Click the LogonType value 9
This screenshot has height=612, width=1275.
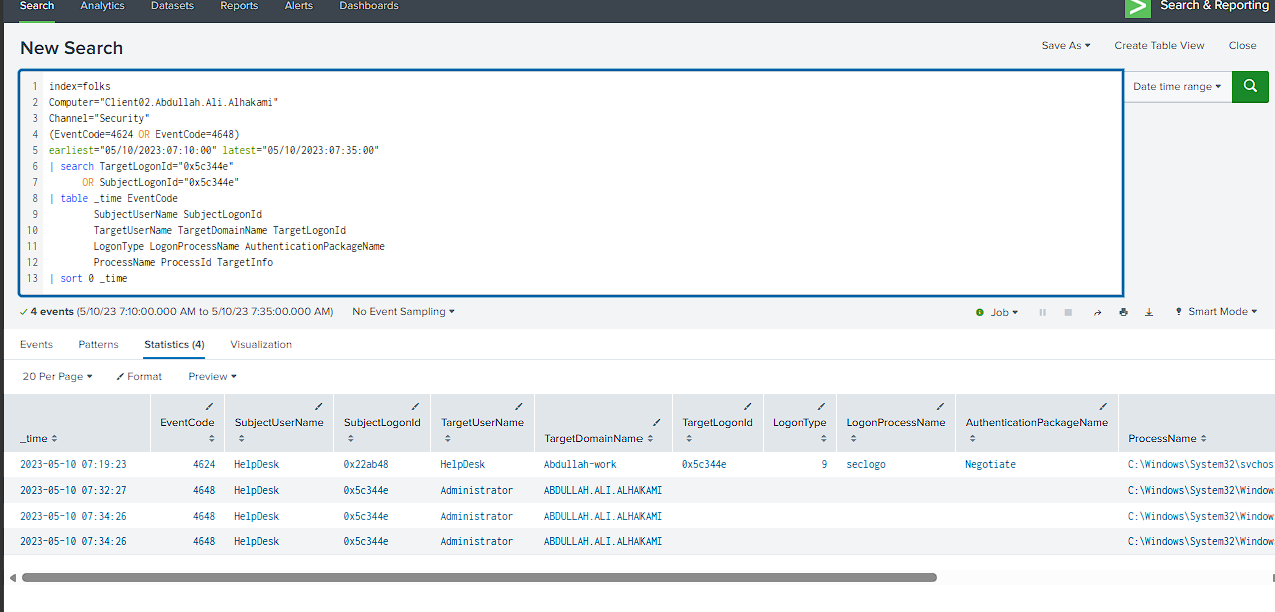tap(824, 465)
